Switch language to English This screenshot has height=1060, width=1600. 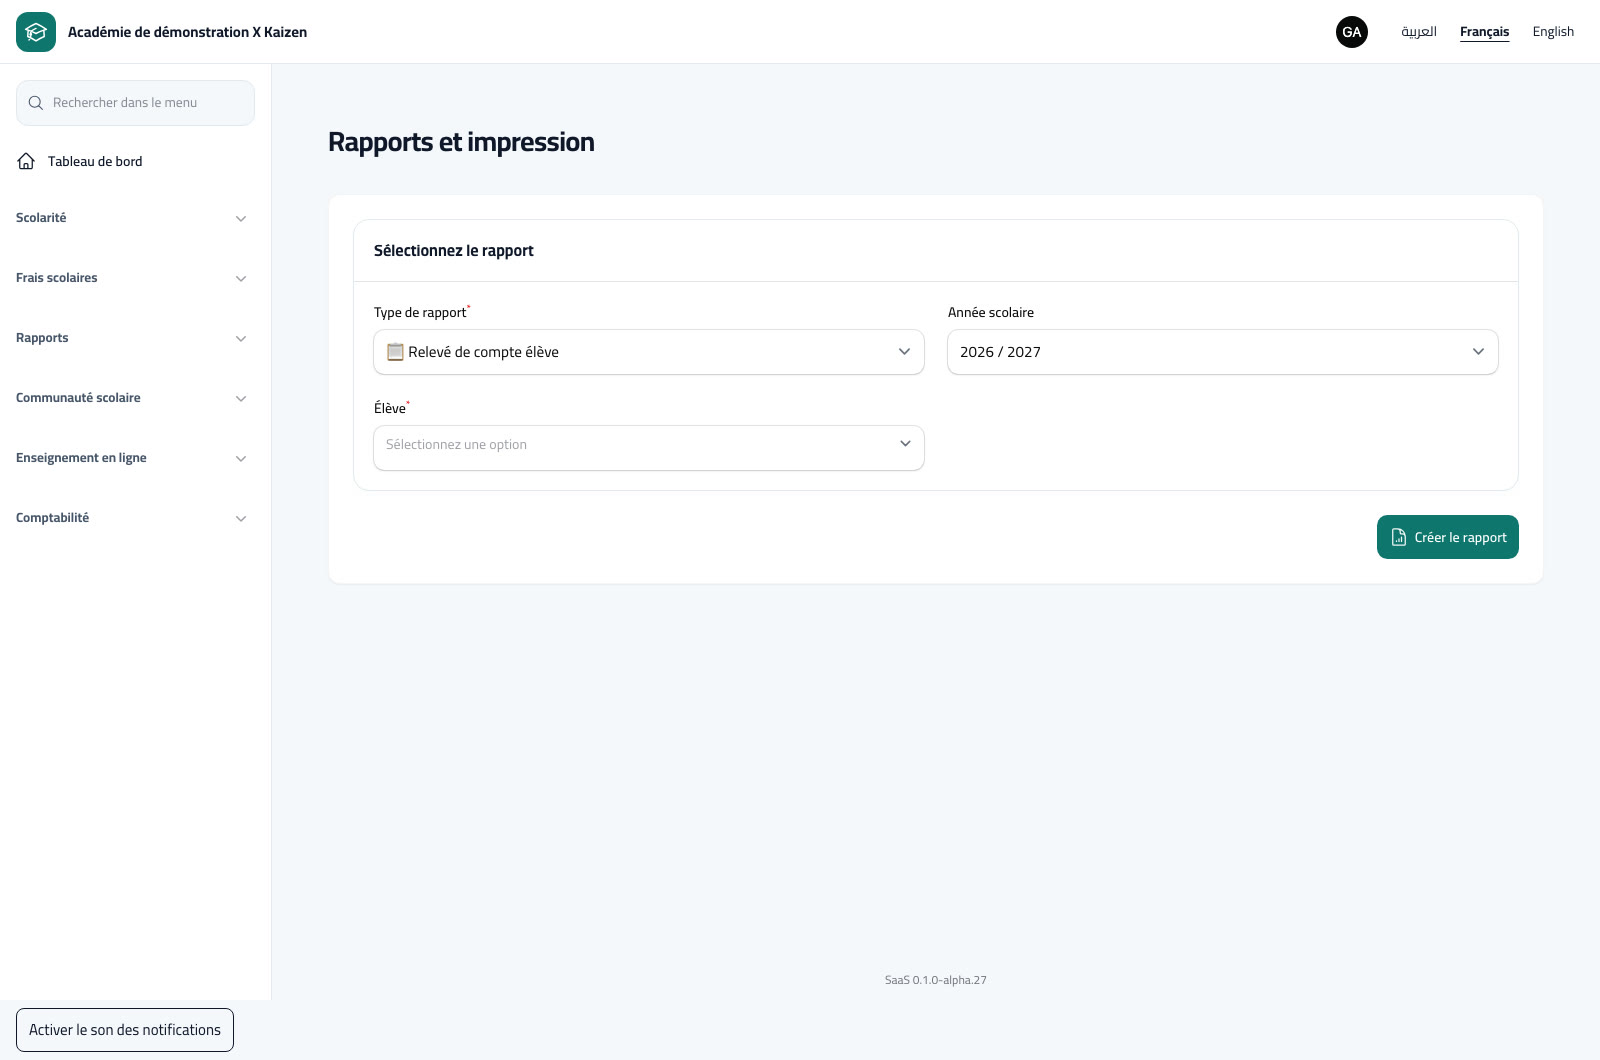[1553, 32]
